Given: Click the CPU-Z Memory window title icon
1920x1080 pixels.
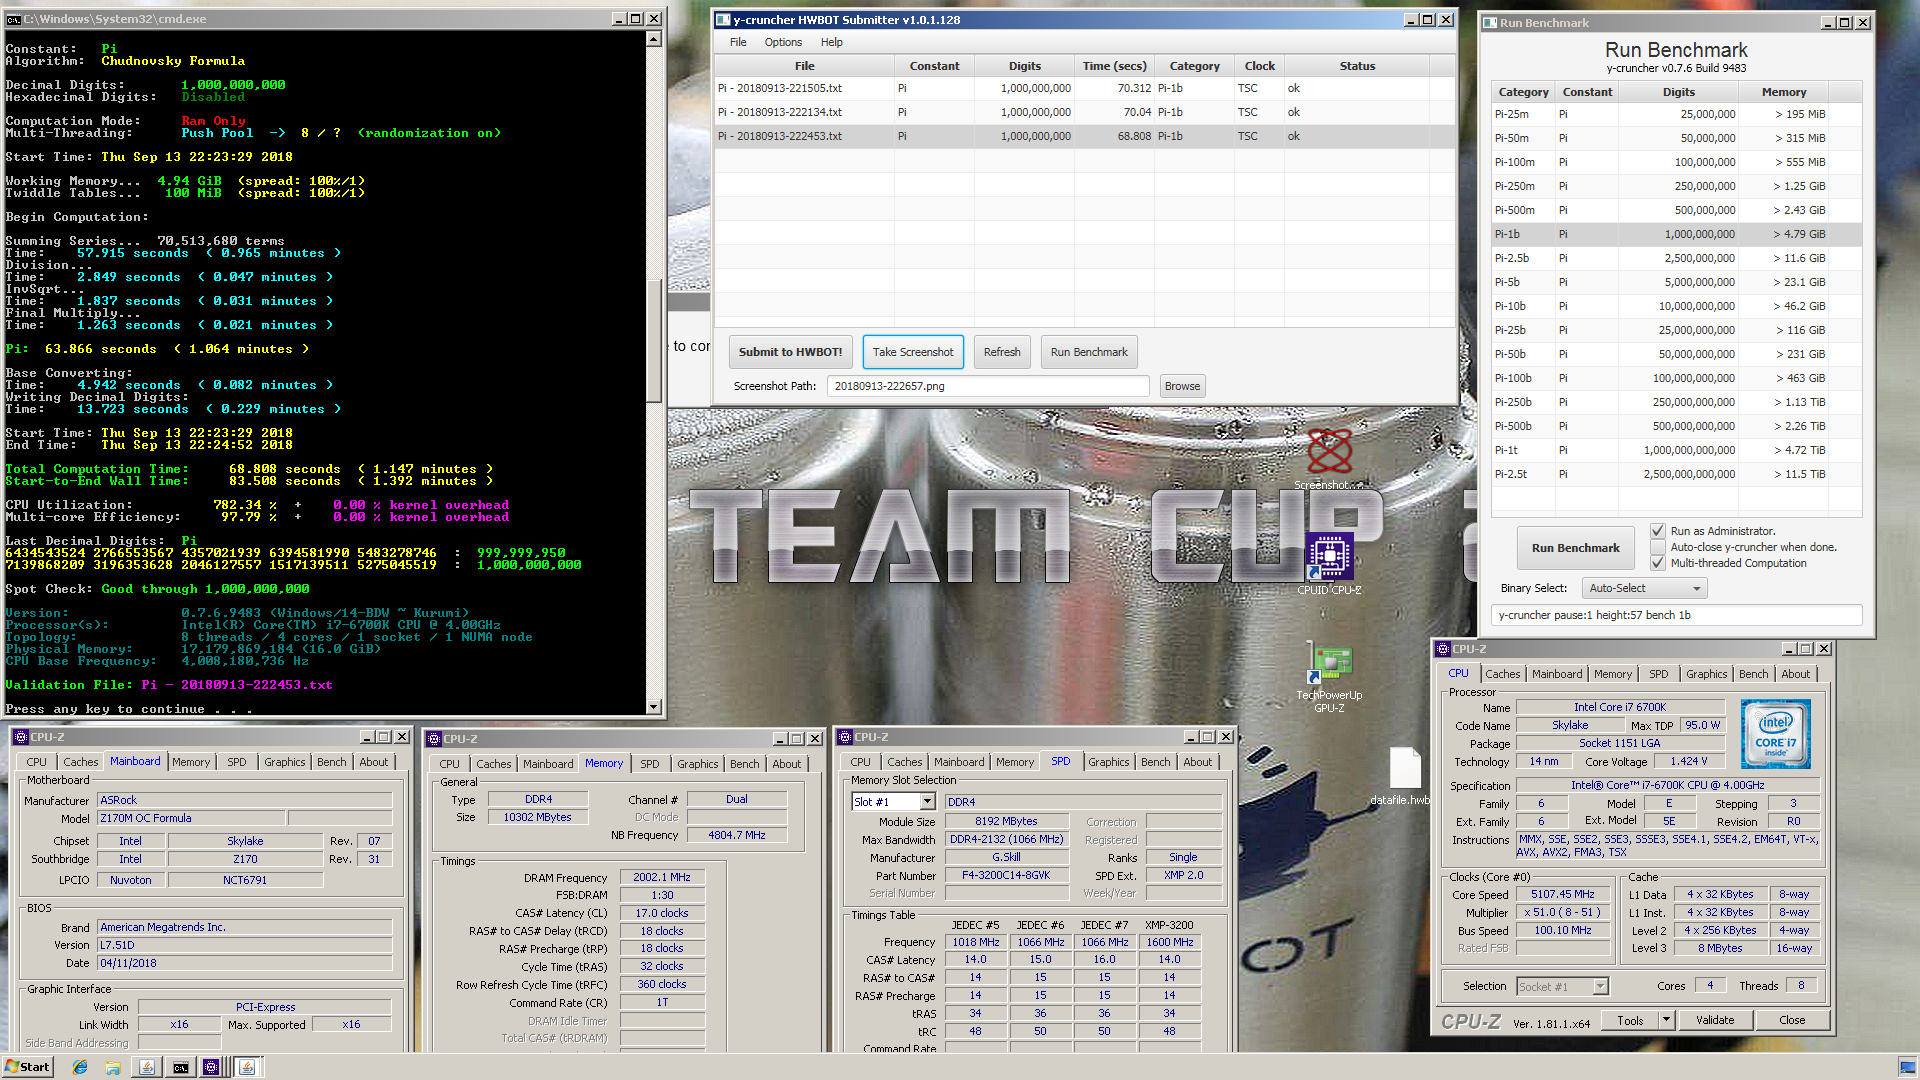Looking at the screenshot, I should pos(434,739).
